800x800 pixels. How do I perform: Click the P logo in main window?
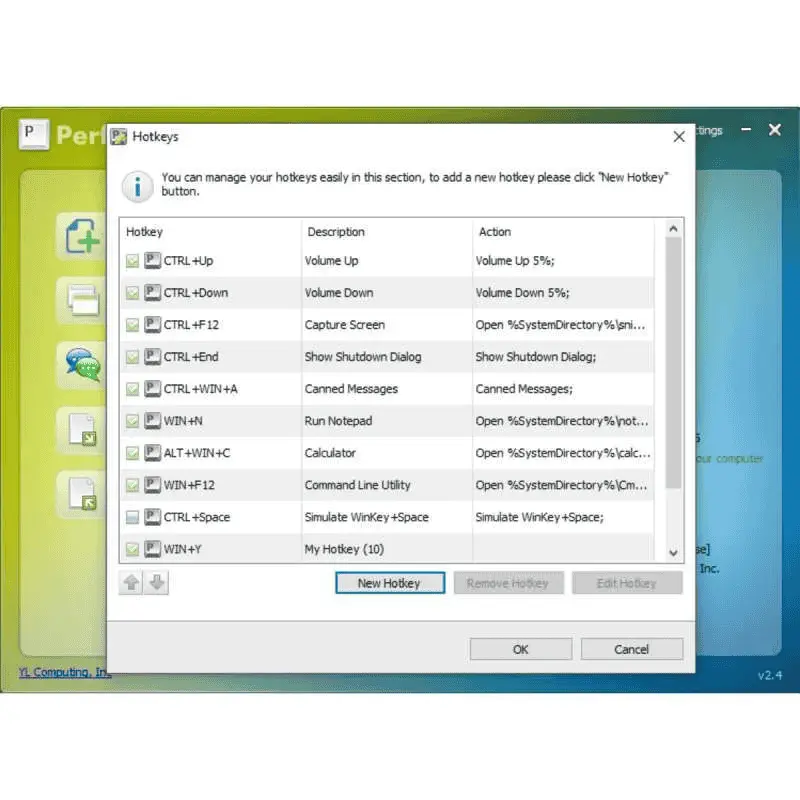[34, 134]
